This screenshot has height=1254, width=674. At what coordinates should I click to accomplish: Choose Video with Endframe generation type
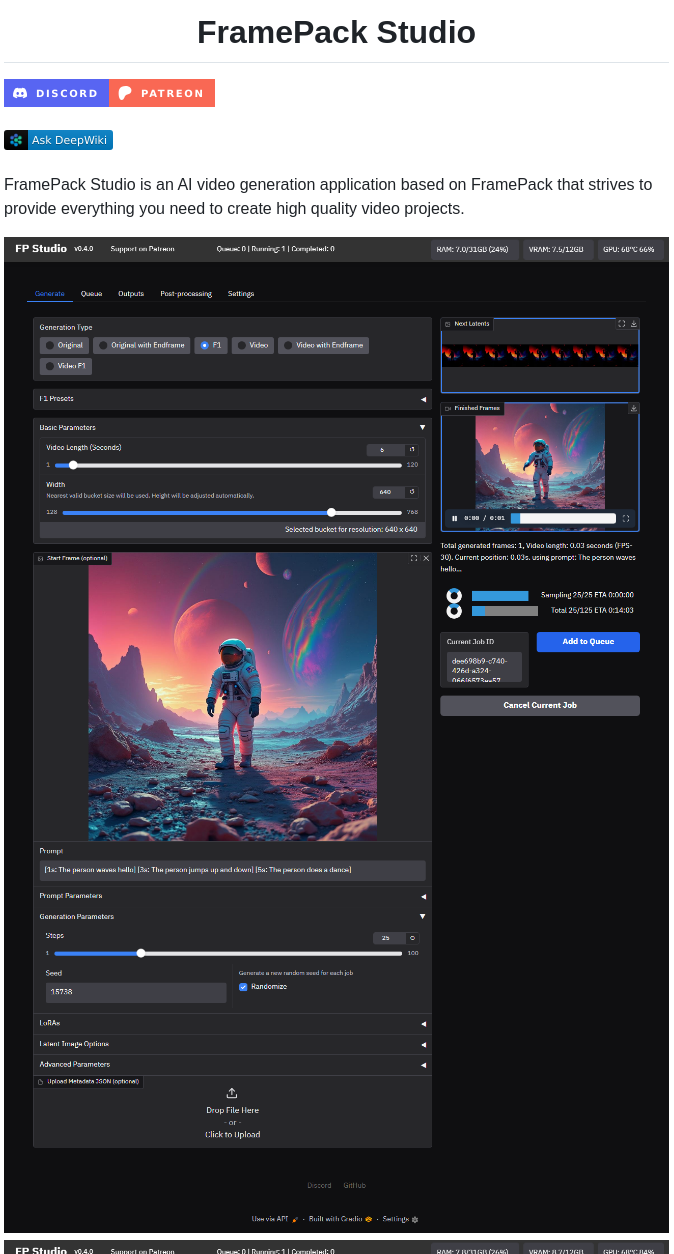[x=323, y=345]
